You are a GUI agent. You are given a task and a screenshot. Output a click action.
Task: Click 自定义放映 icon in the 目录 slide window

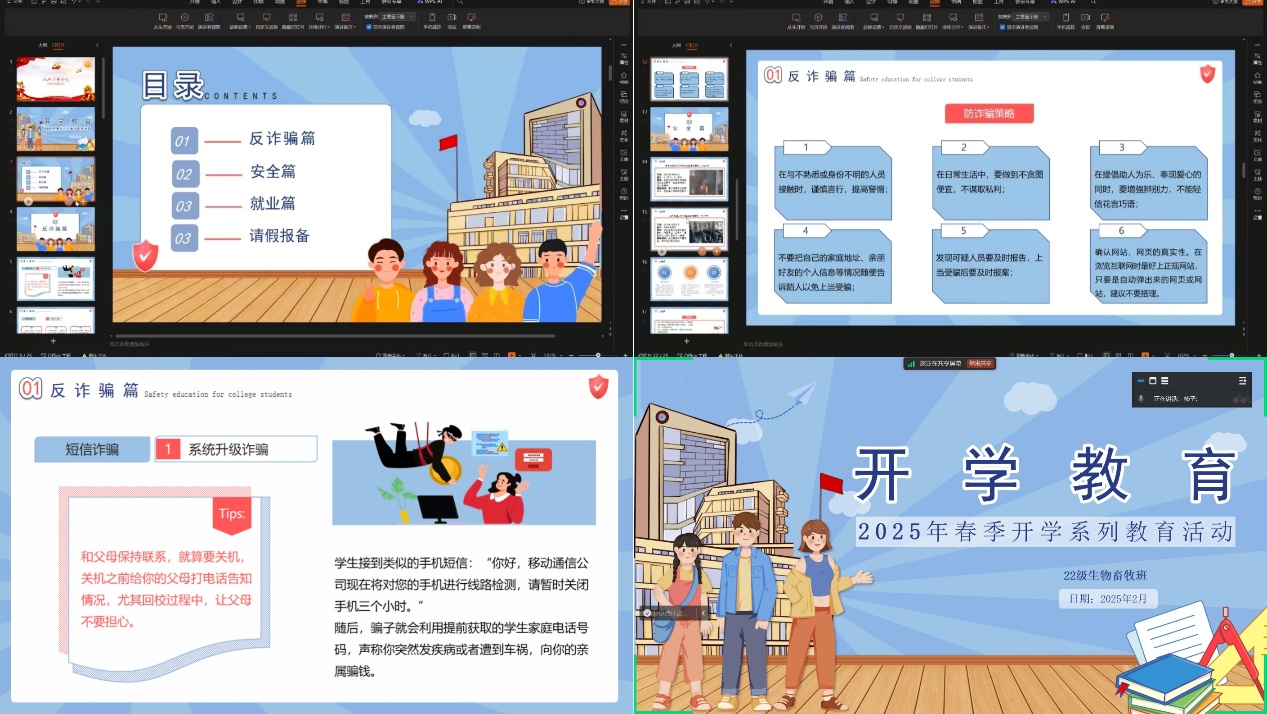(265, 19)
